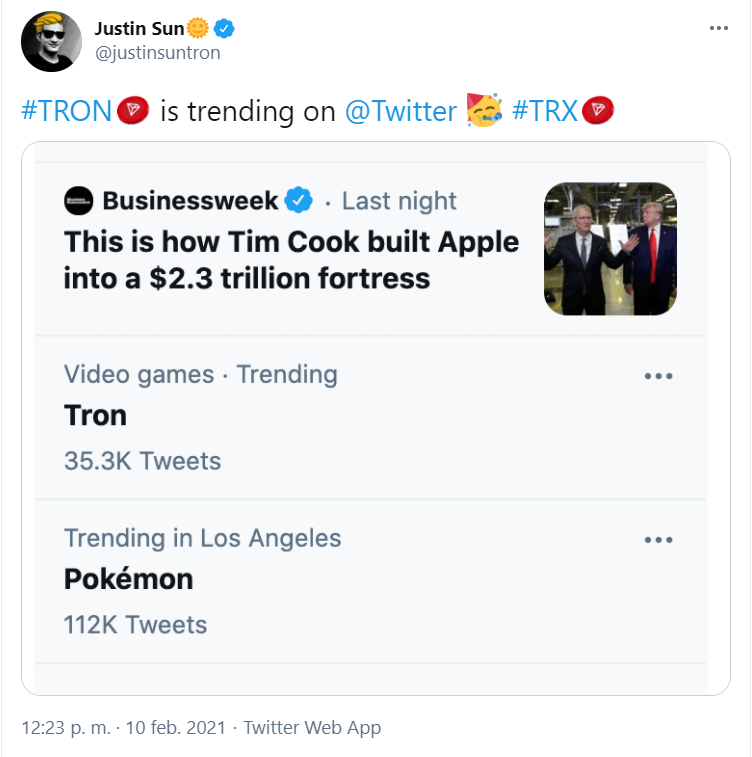Select the Tron trending topic
This screenshot has width=752, height=757.
point(96,415)
